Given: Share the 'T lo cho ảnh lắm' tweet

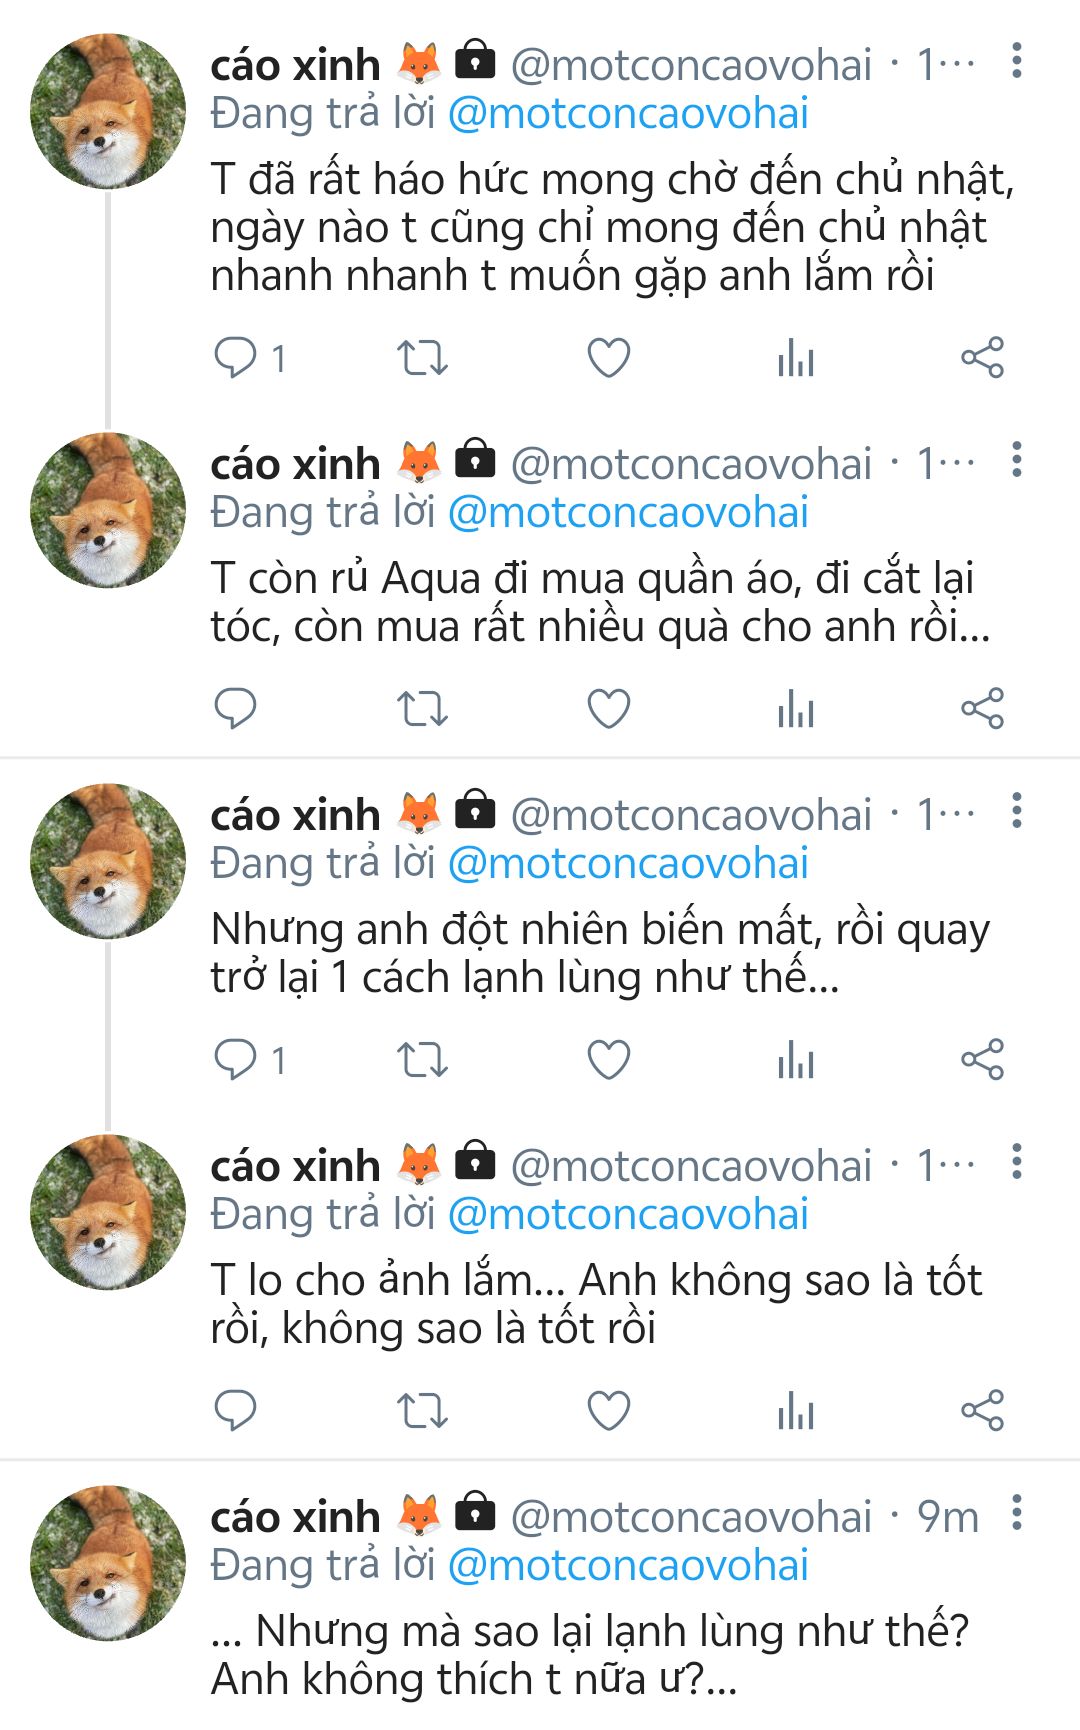Looking at the screenshot, I should [x=982, y=1411].
